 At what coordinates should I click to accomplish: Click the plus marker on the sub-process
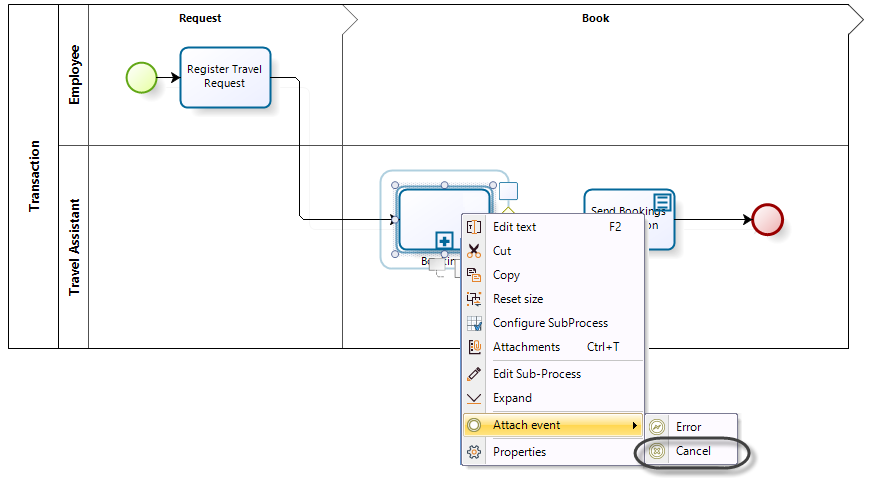pos(445,240)
